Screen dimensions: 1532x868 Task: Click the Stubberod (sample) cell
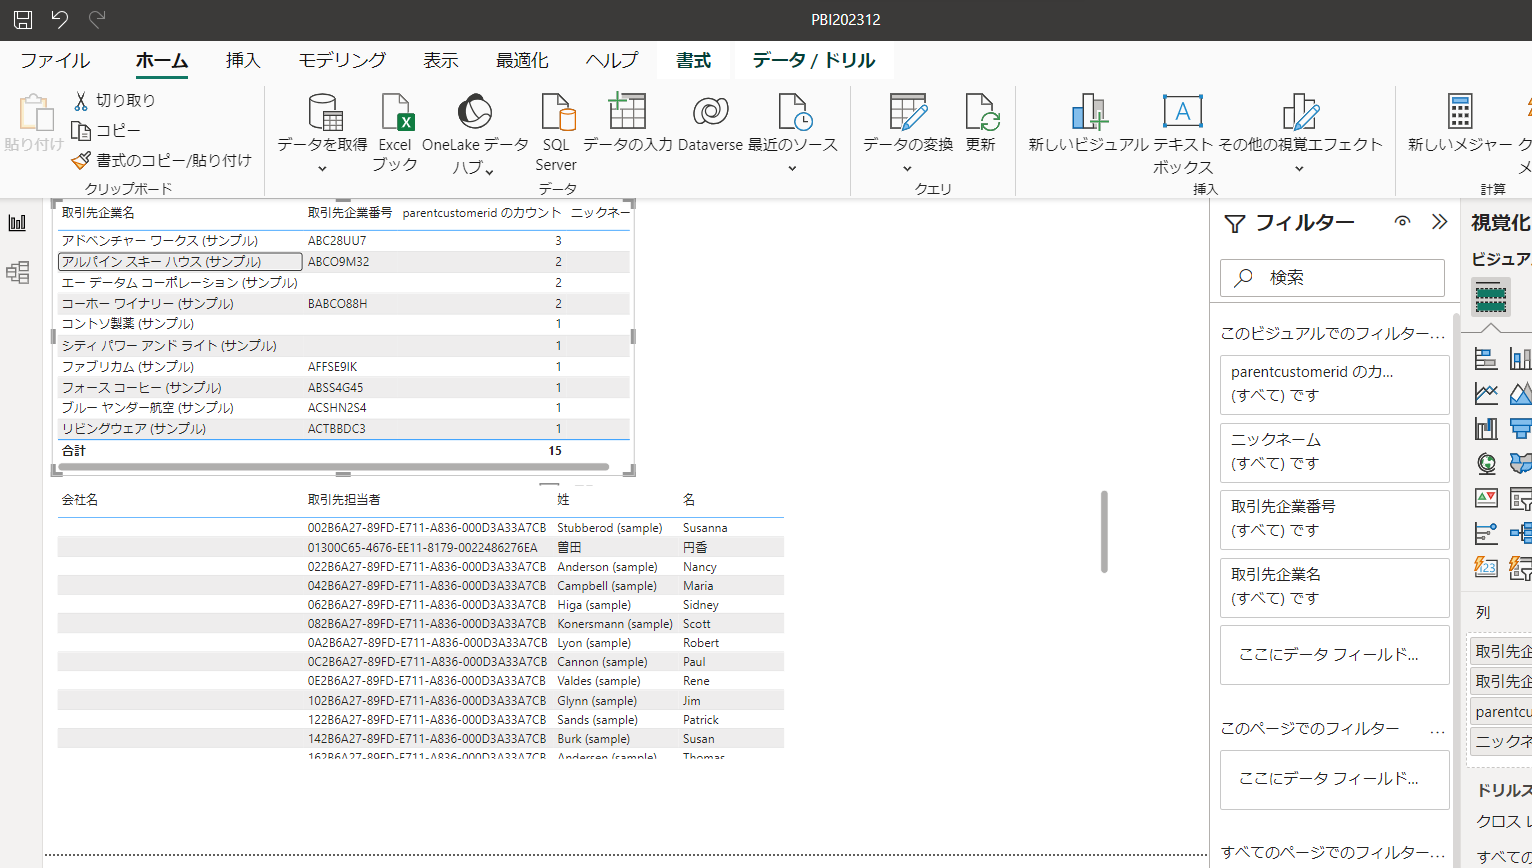610,528
